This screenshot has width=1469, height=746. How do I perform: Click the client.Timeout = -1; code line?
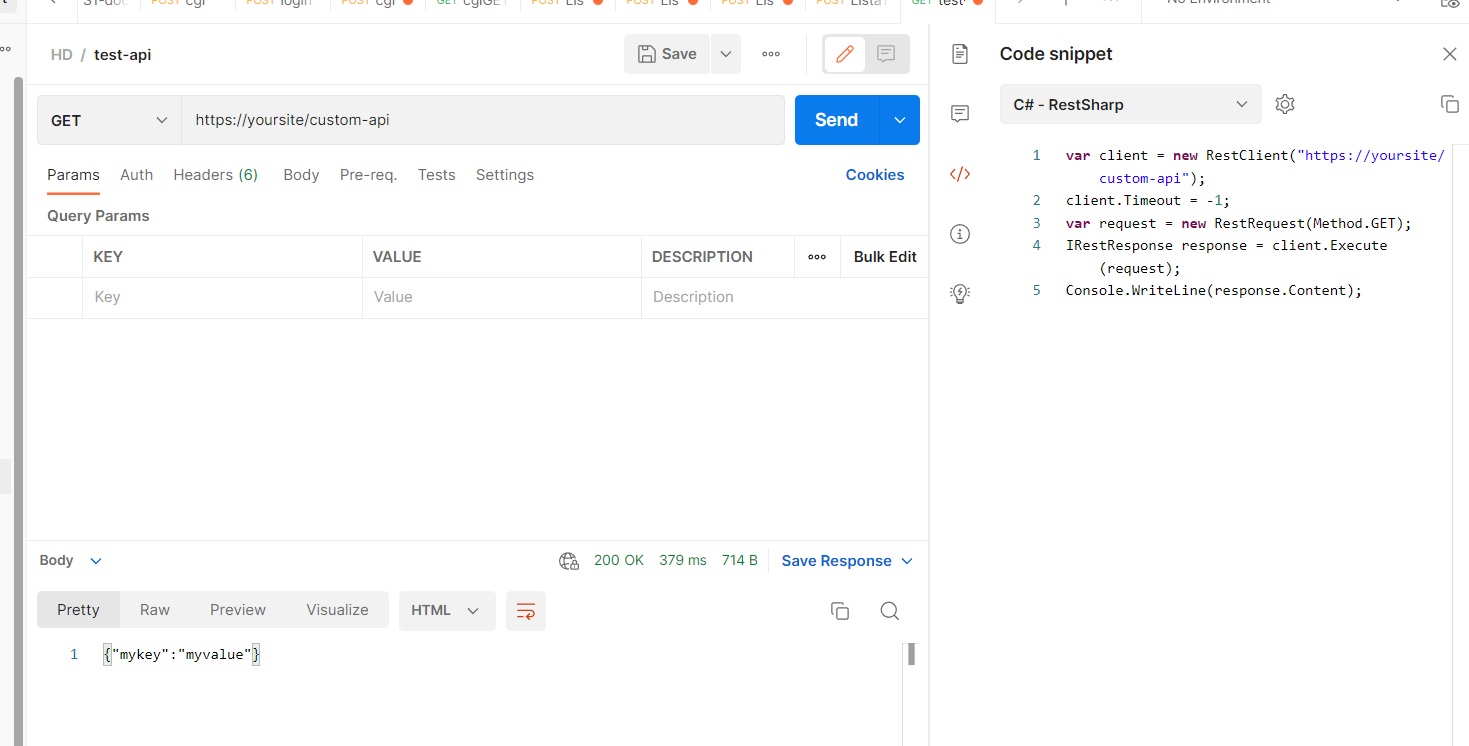(1148, 200)
